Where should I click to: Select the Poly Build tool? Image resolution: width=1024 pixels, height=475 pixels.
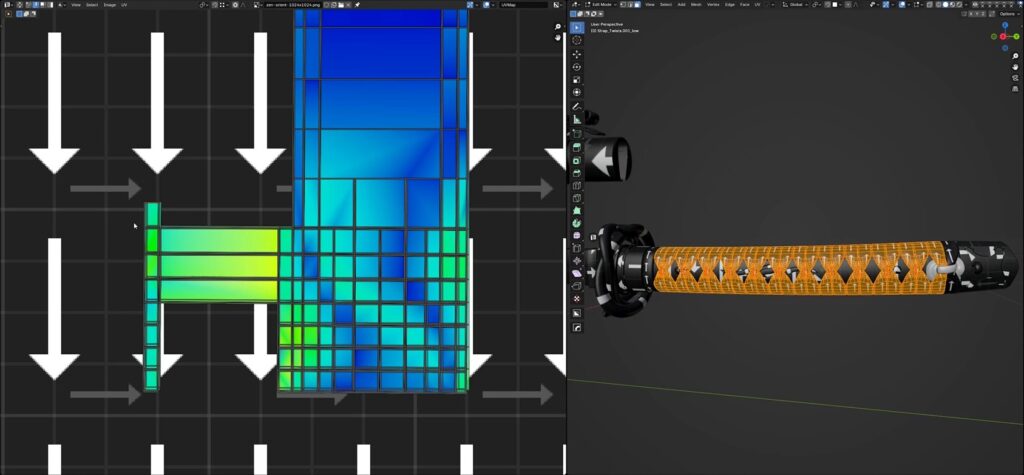coord(577,211)
